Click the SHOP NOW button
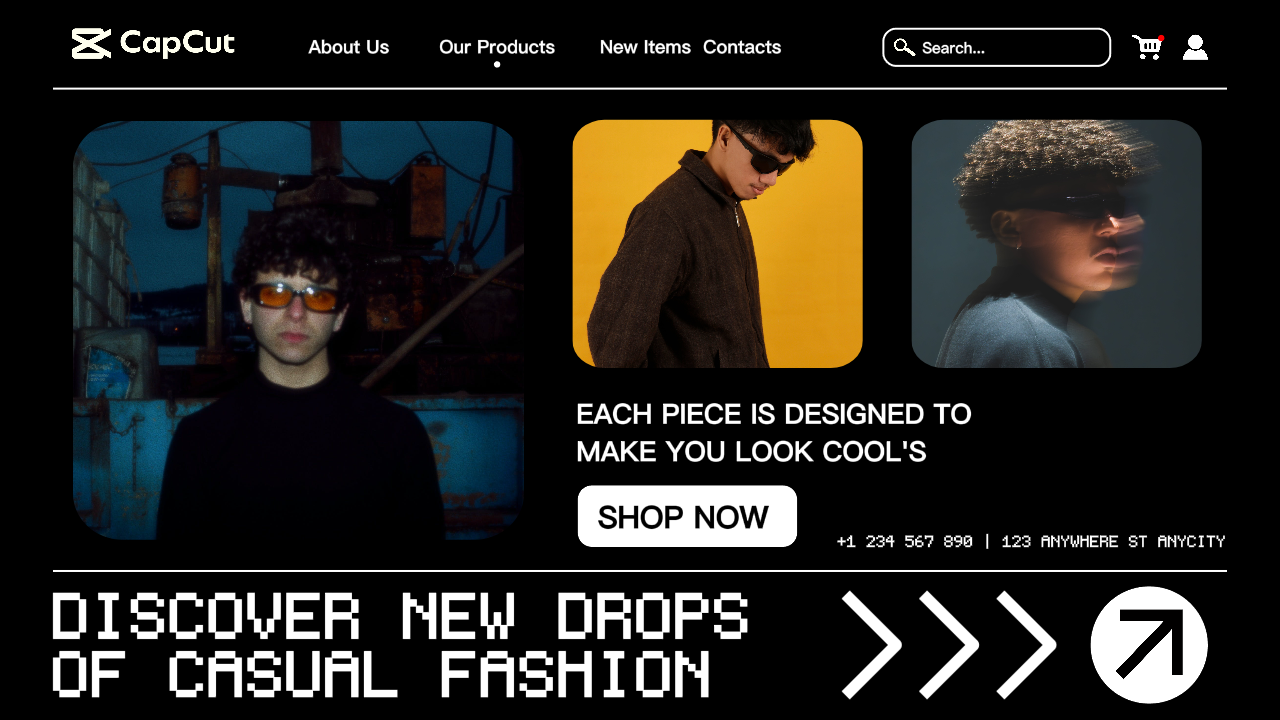The image size is (1280, 720). 687,516
